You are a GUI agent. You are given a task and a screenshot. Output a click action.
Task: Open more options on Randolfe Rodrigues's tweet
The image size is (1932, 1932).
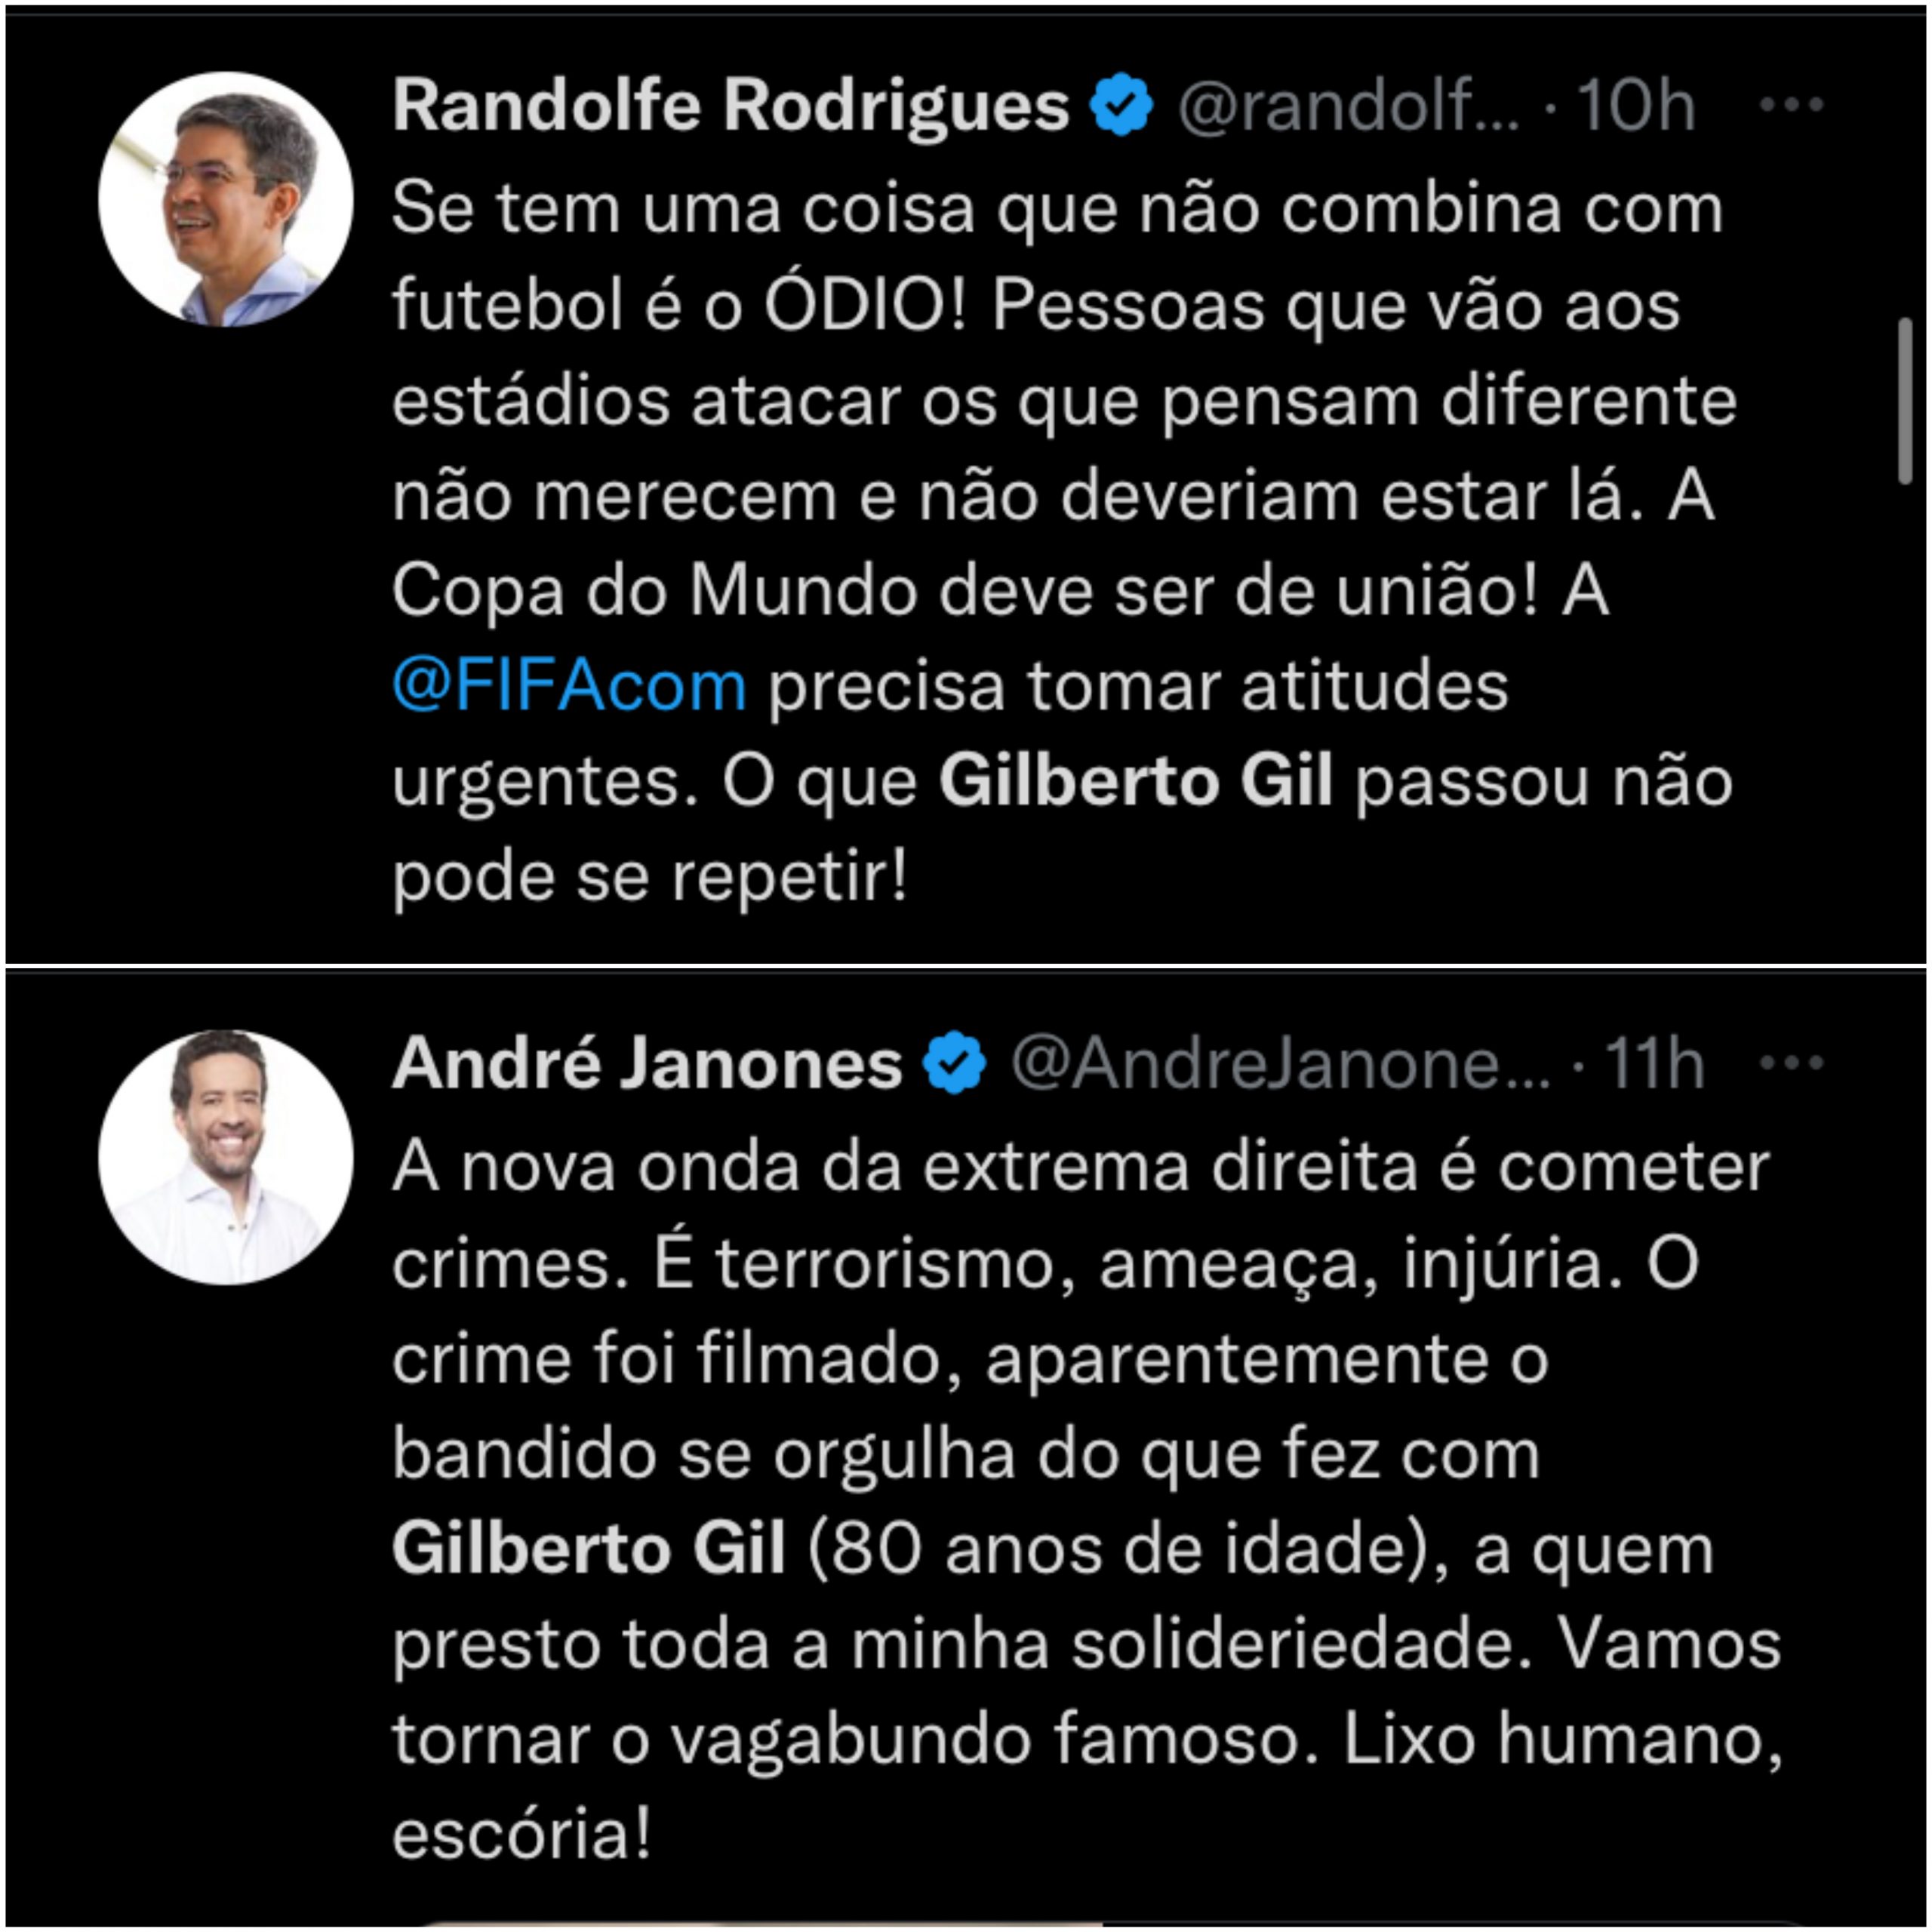(1791, 104)
